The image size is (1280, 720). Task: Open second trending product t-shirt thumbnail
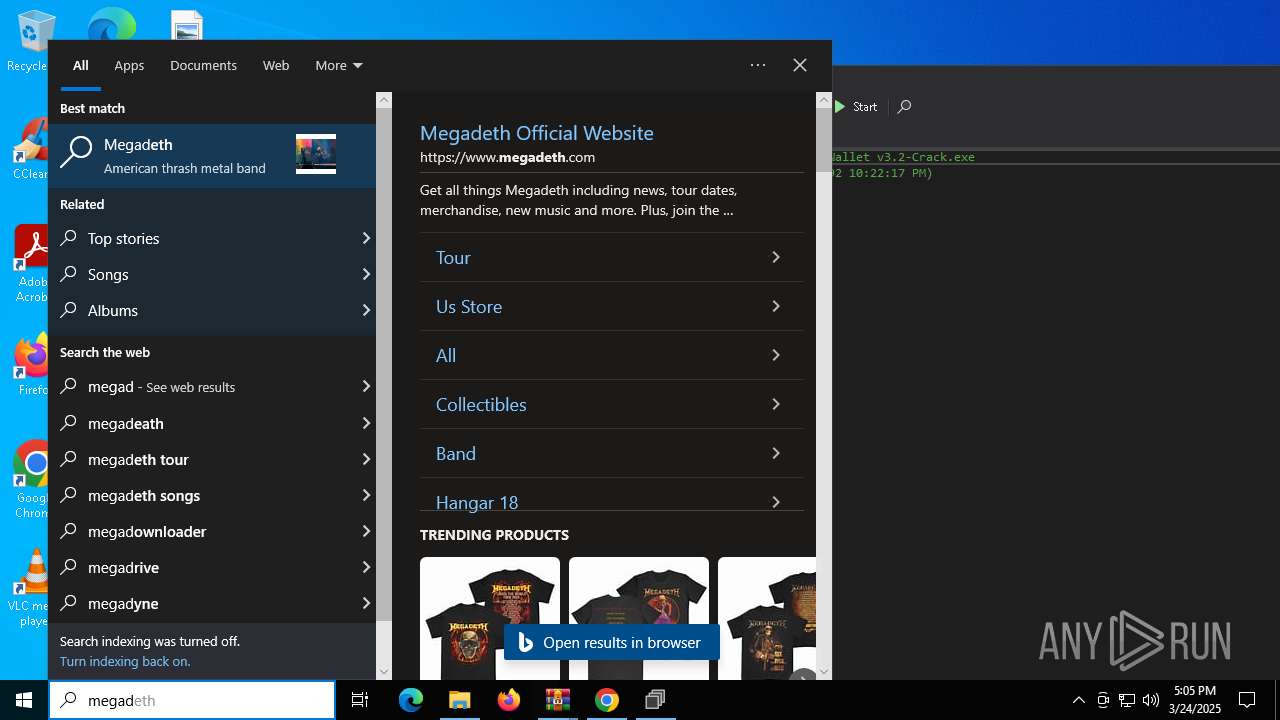point(639,618)
